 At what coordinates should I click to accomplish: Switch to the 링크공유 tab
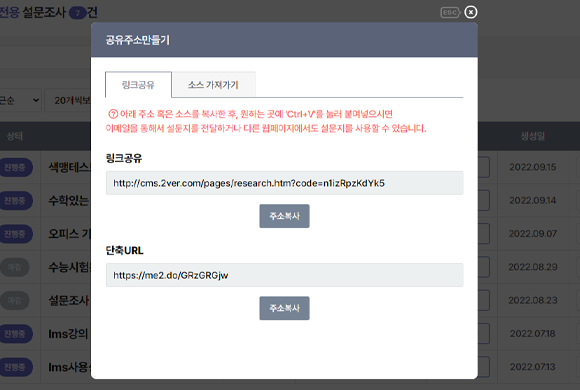(x=138, y=85)
